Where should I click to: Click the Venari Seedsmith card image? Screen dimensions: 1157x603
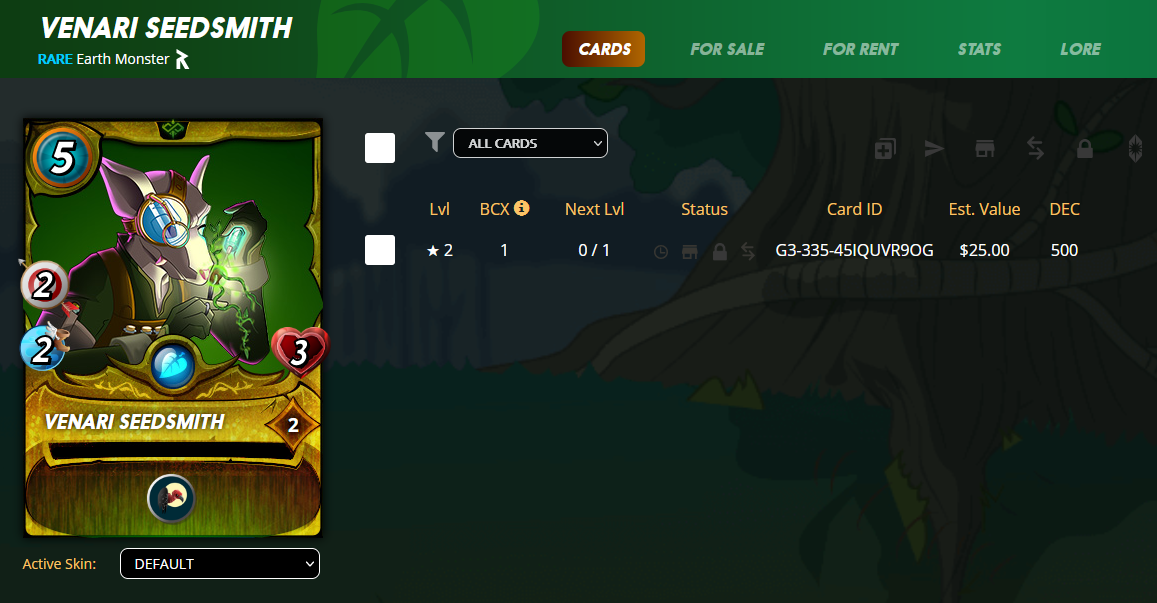173,328
